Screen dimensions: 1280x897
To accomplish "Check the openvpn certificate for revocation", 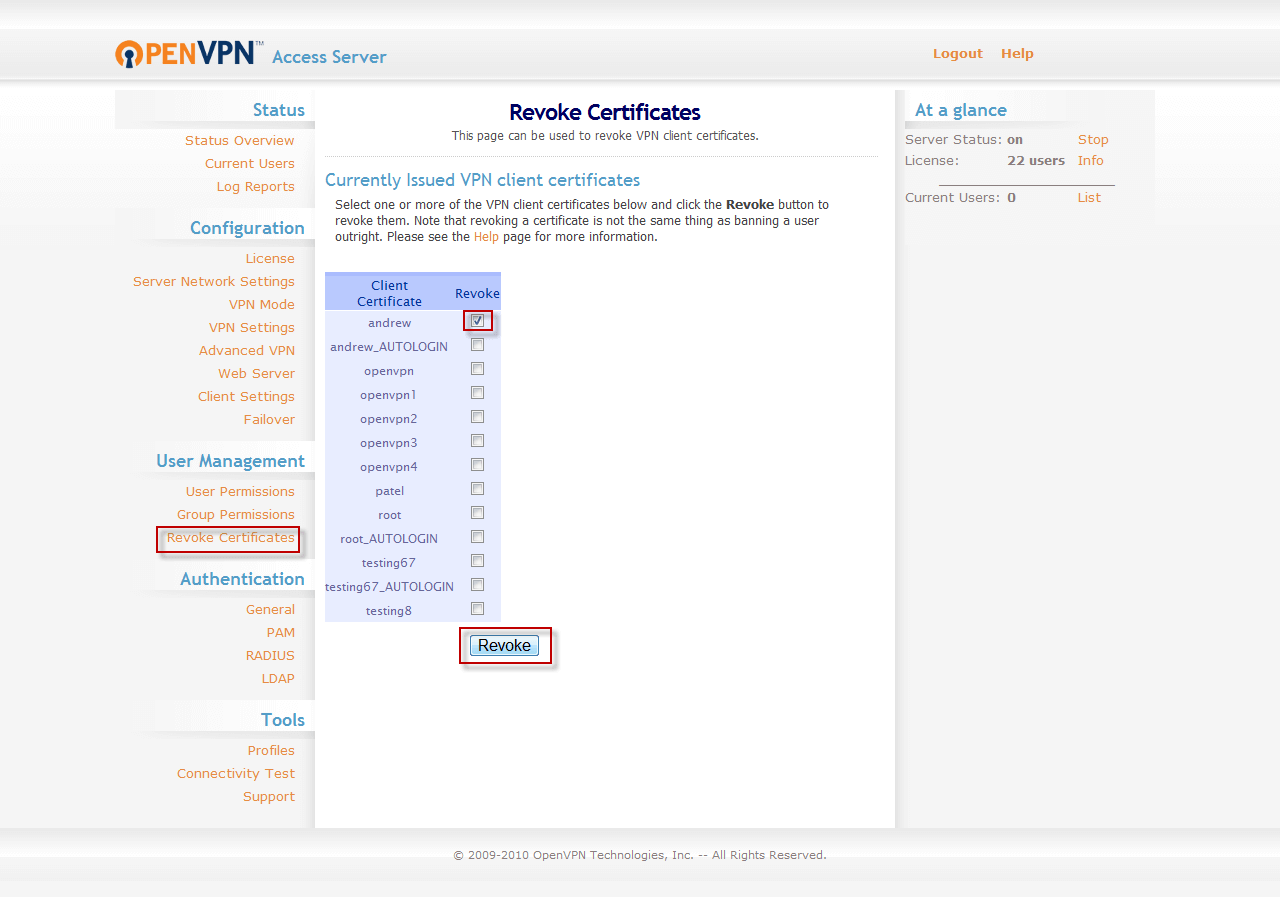I will [x=477, y=368].
